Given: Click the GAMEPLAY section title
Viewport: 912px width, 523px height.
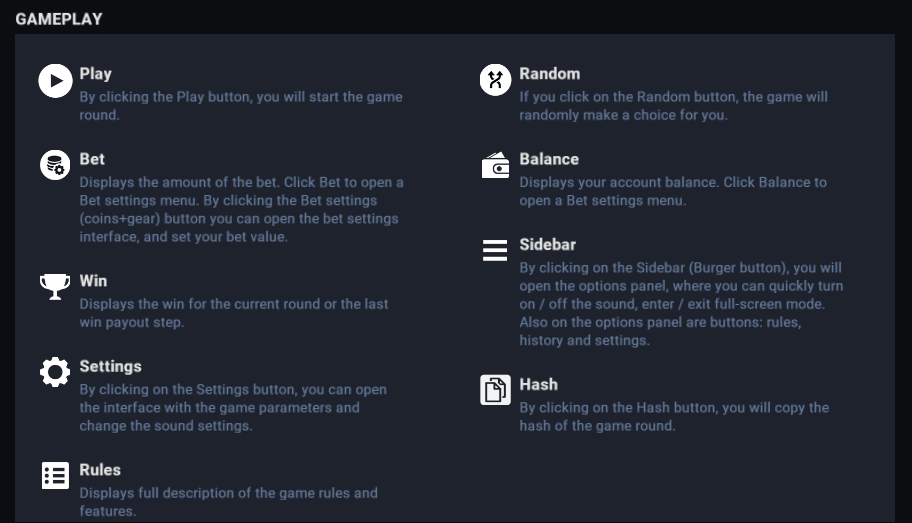Looking at the screenshot, I should point(59,19).
